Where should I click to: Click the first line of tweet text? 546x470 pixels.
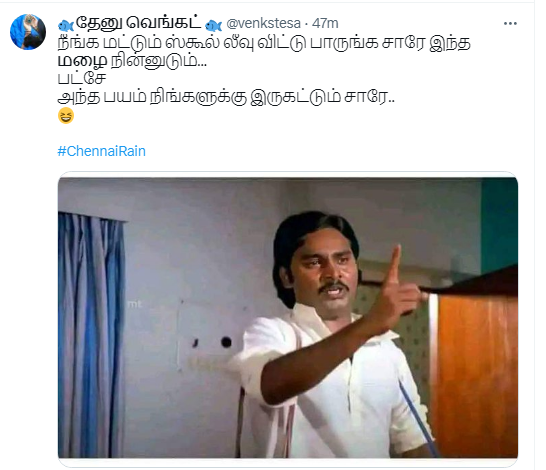pos(264,43)
